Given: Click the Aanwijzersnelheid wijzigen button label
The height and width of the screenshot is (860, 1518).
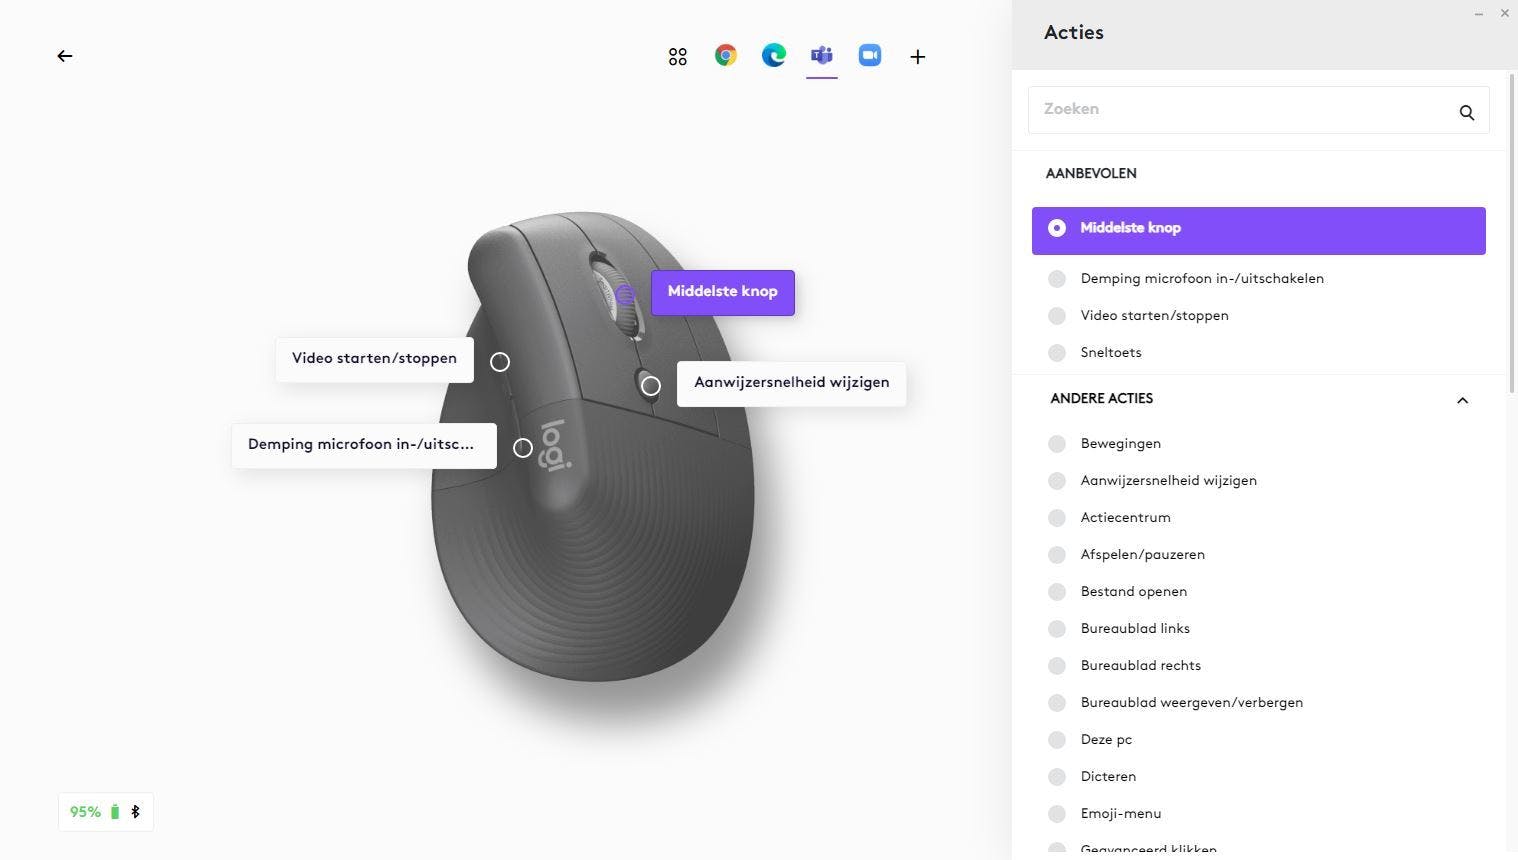Looking at the screenshot, I should click(792, 383).
